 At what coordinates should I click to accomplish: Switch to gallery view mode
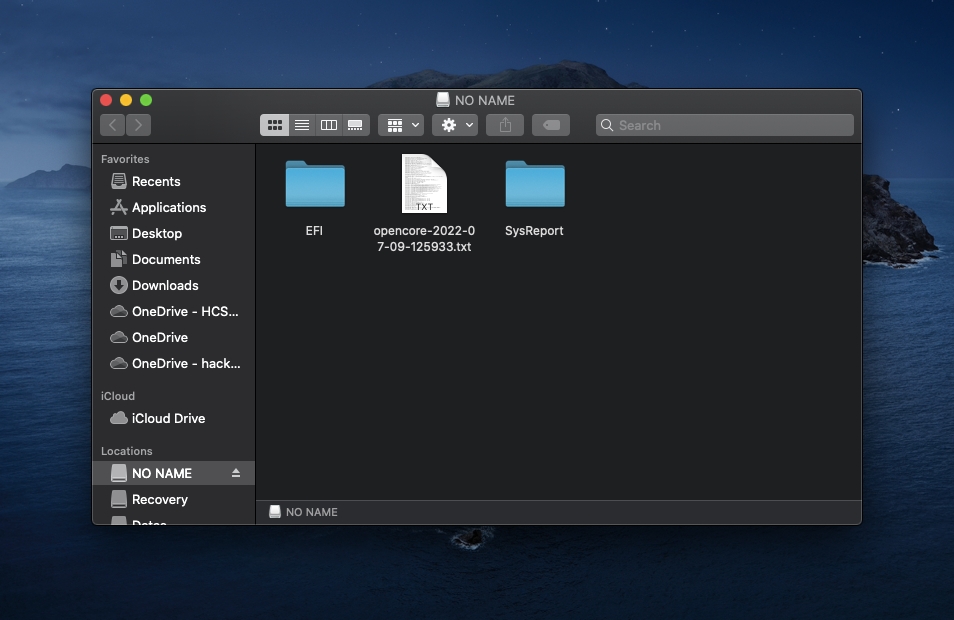click(355, 125)
